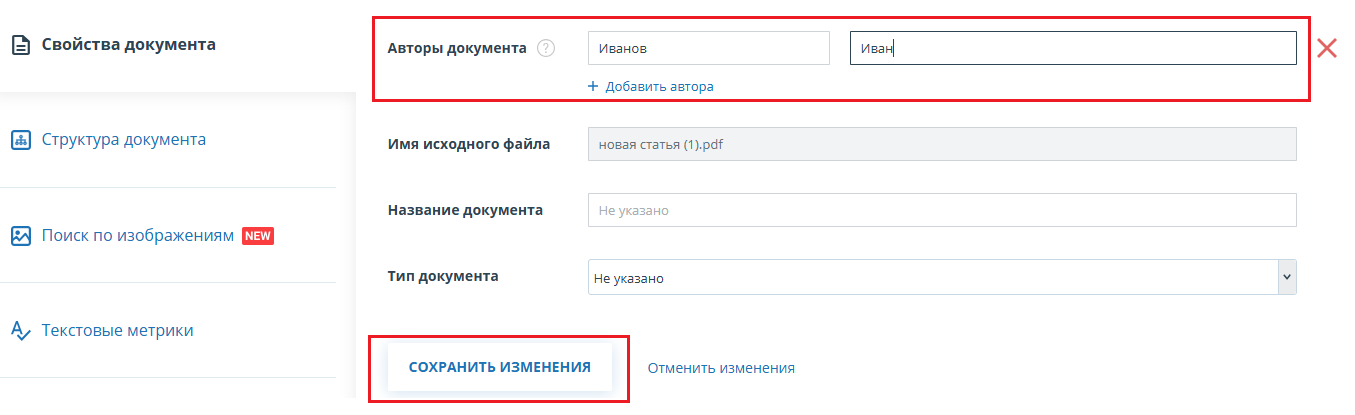The image size is (1355, 415).
Task: Open the Свойства документа section
Action: [x=128, y=45]
